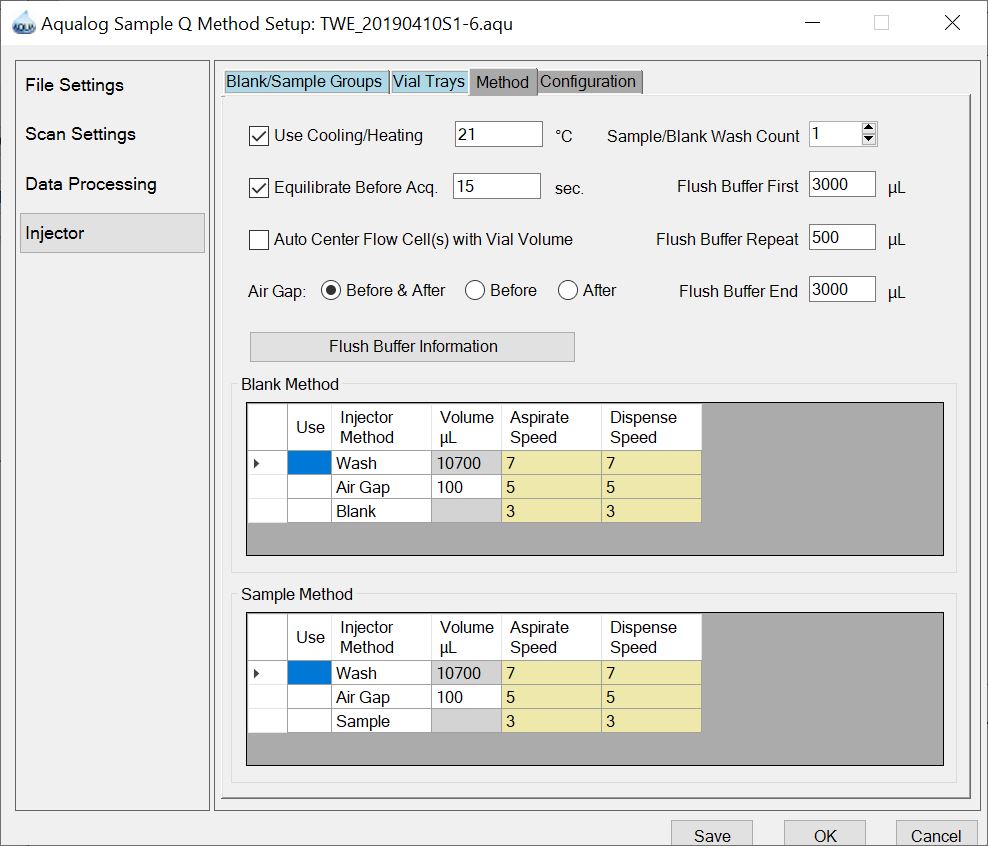The height and width of the screenshot is (846, 988).
Task: Select Before air gap radio button
Action: pyautogui.click(x=474, y=290)
